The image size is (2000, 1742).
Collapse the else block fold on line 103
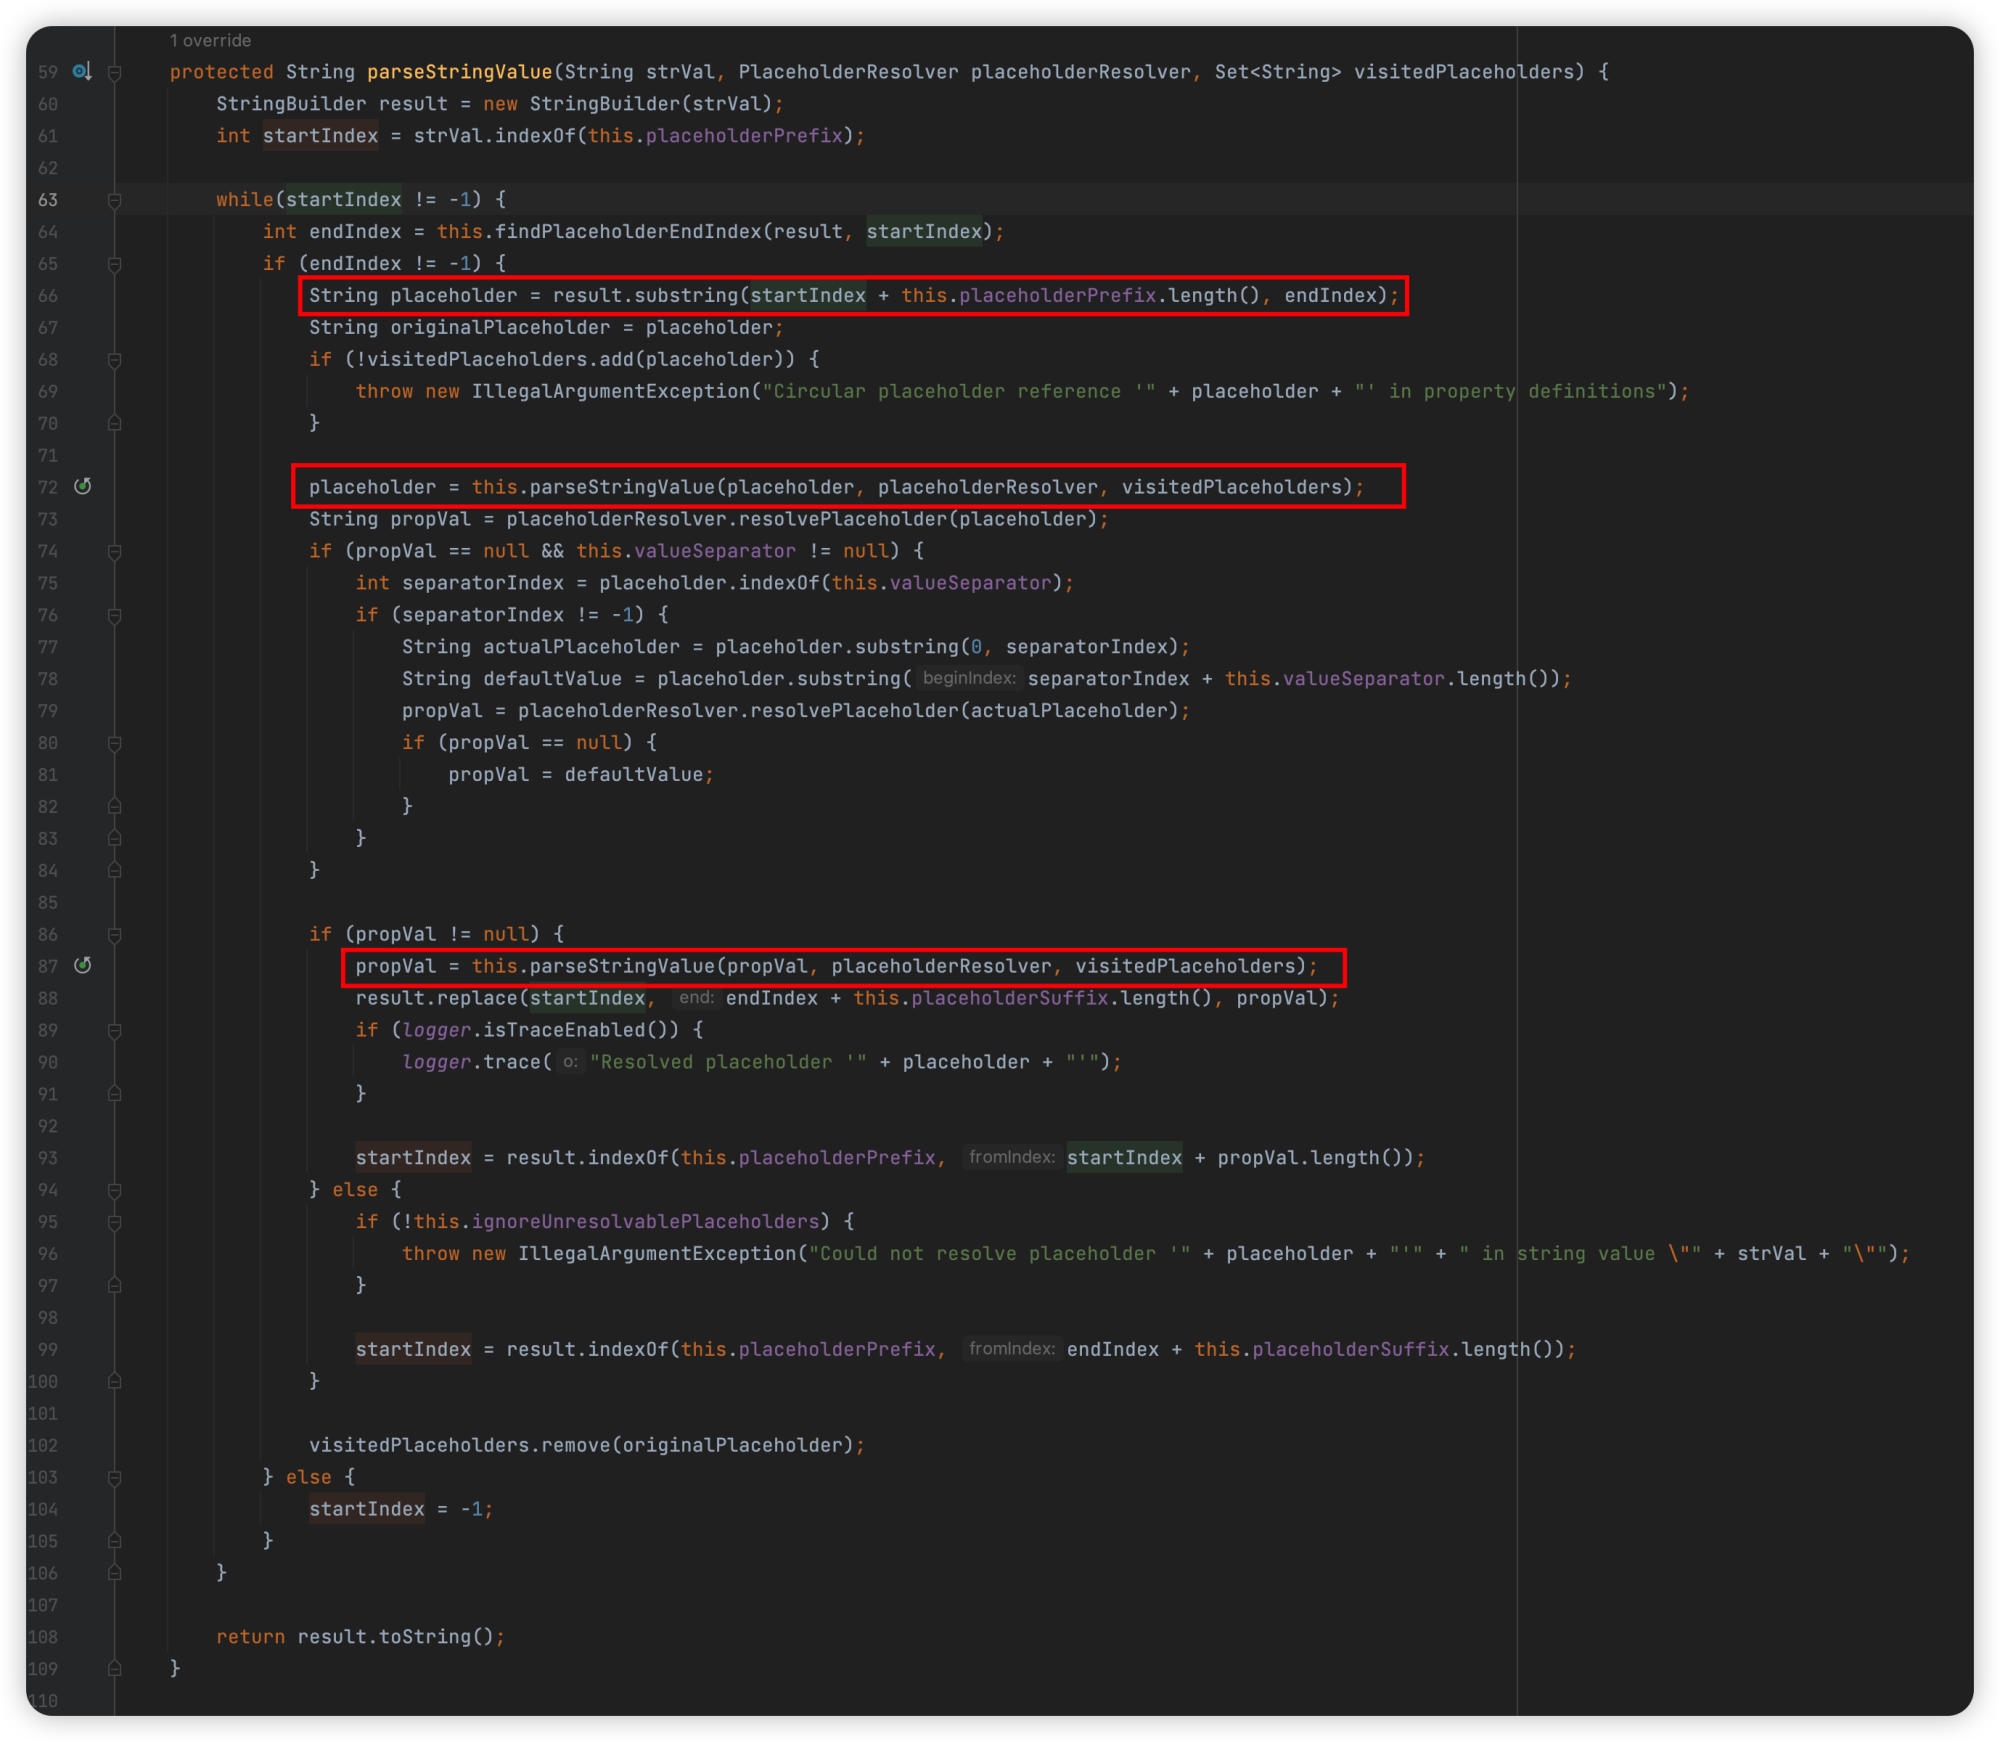pos(115,1477)
